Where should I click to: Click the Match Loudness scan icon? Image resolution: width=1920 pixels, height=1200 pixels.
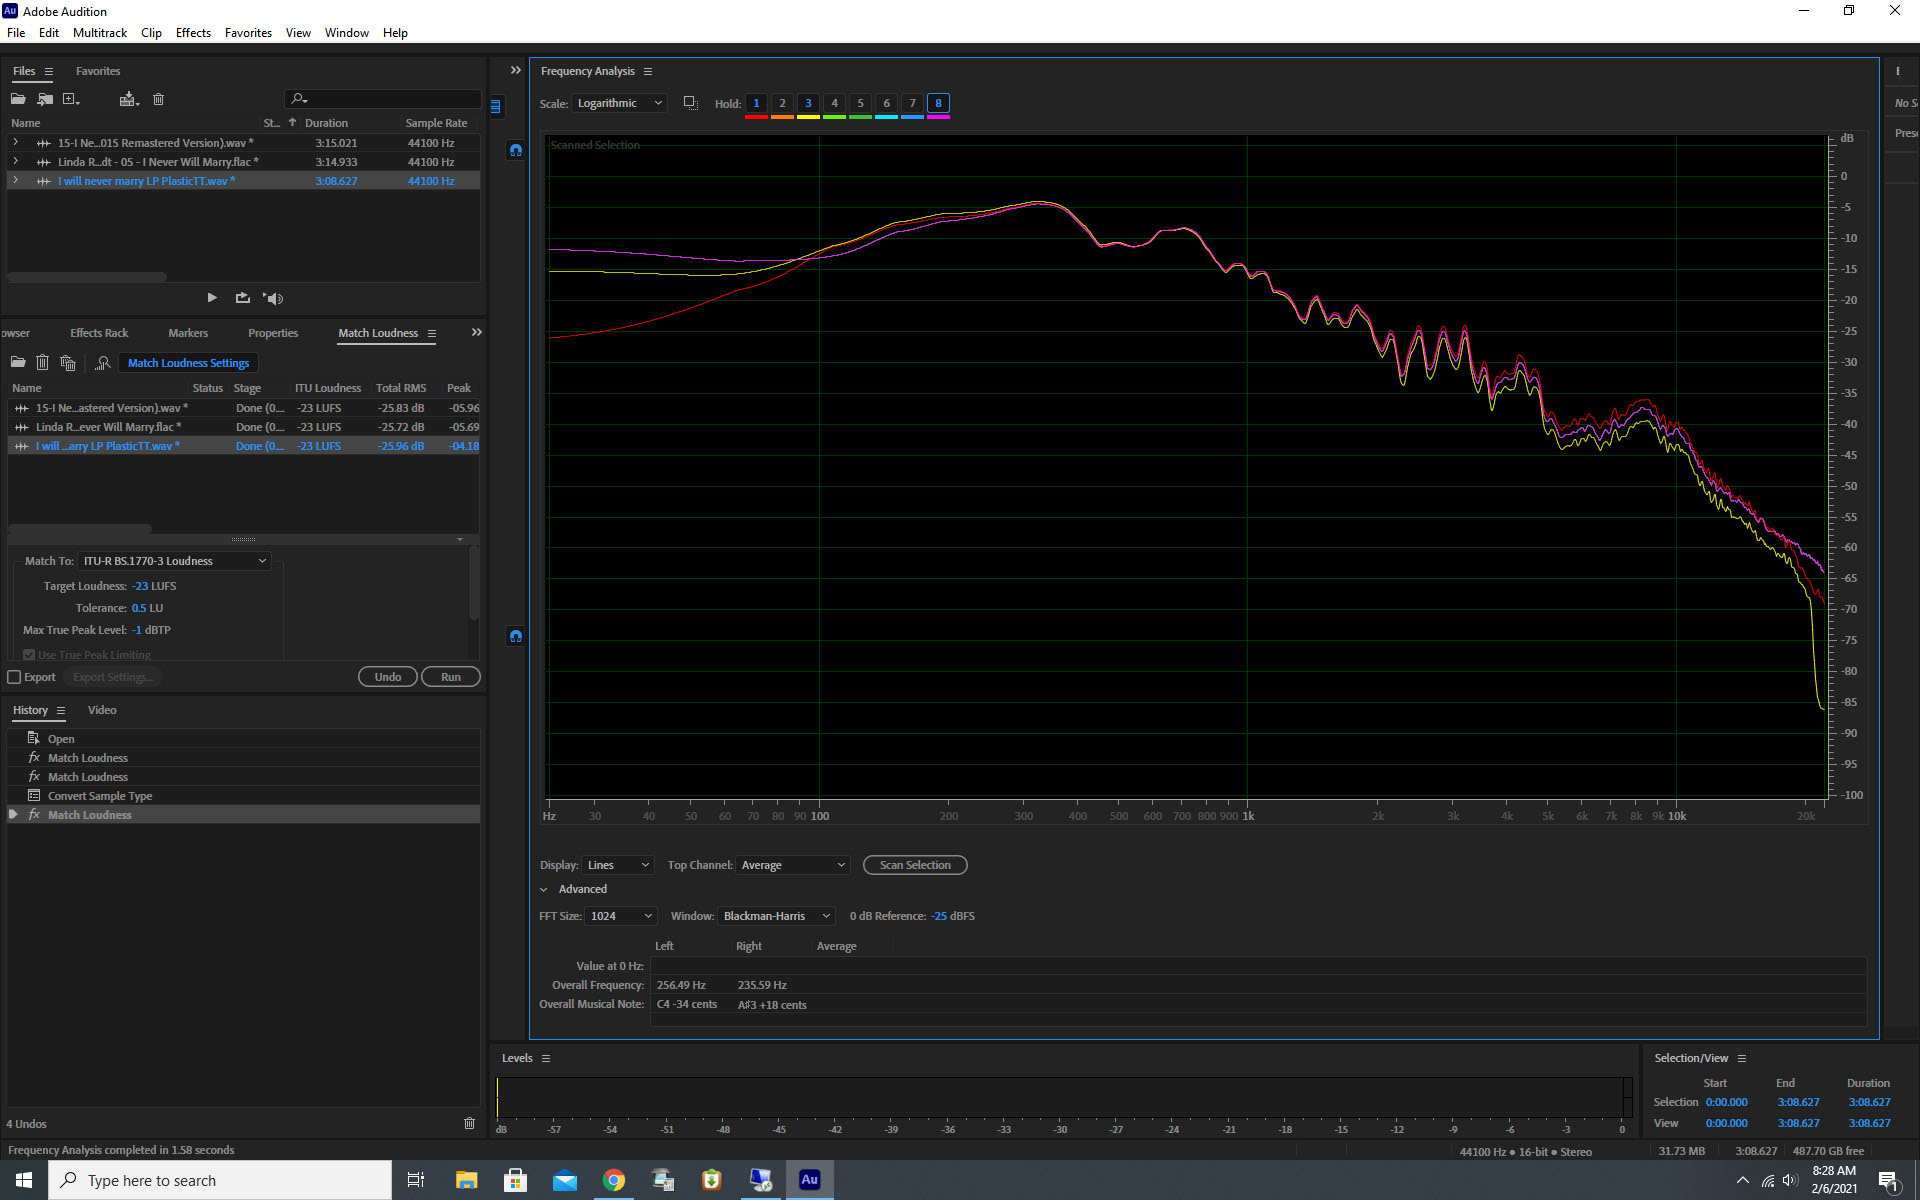pyautogui.click(x=102, y=362)
